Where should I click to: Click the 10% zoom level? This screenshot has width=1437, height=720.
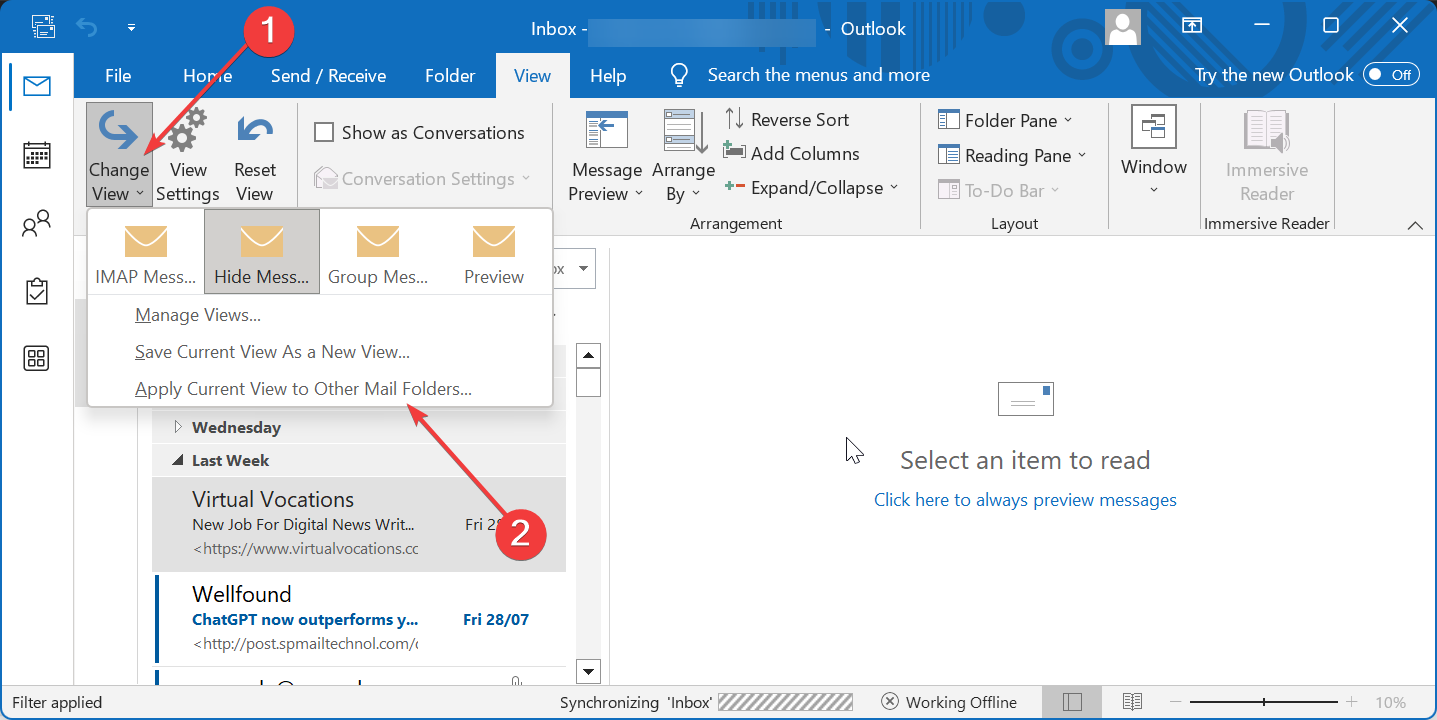1391,702
